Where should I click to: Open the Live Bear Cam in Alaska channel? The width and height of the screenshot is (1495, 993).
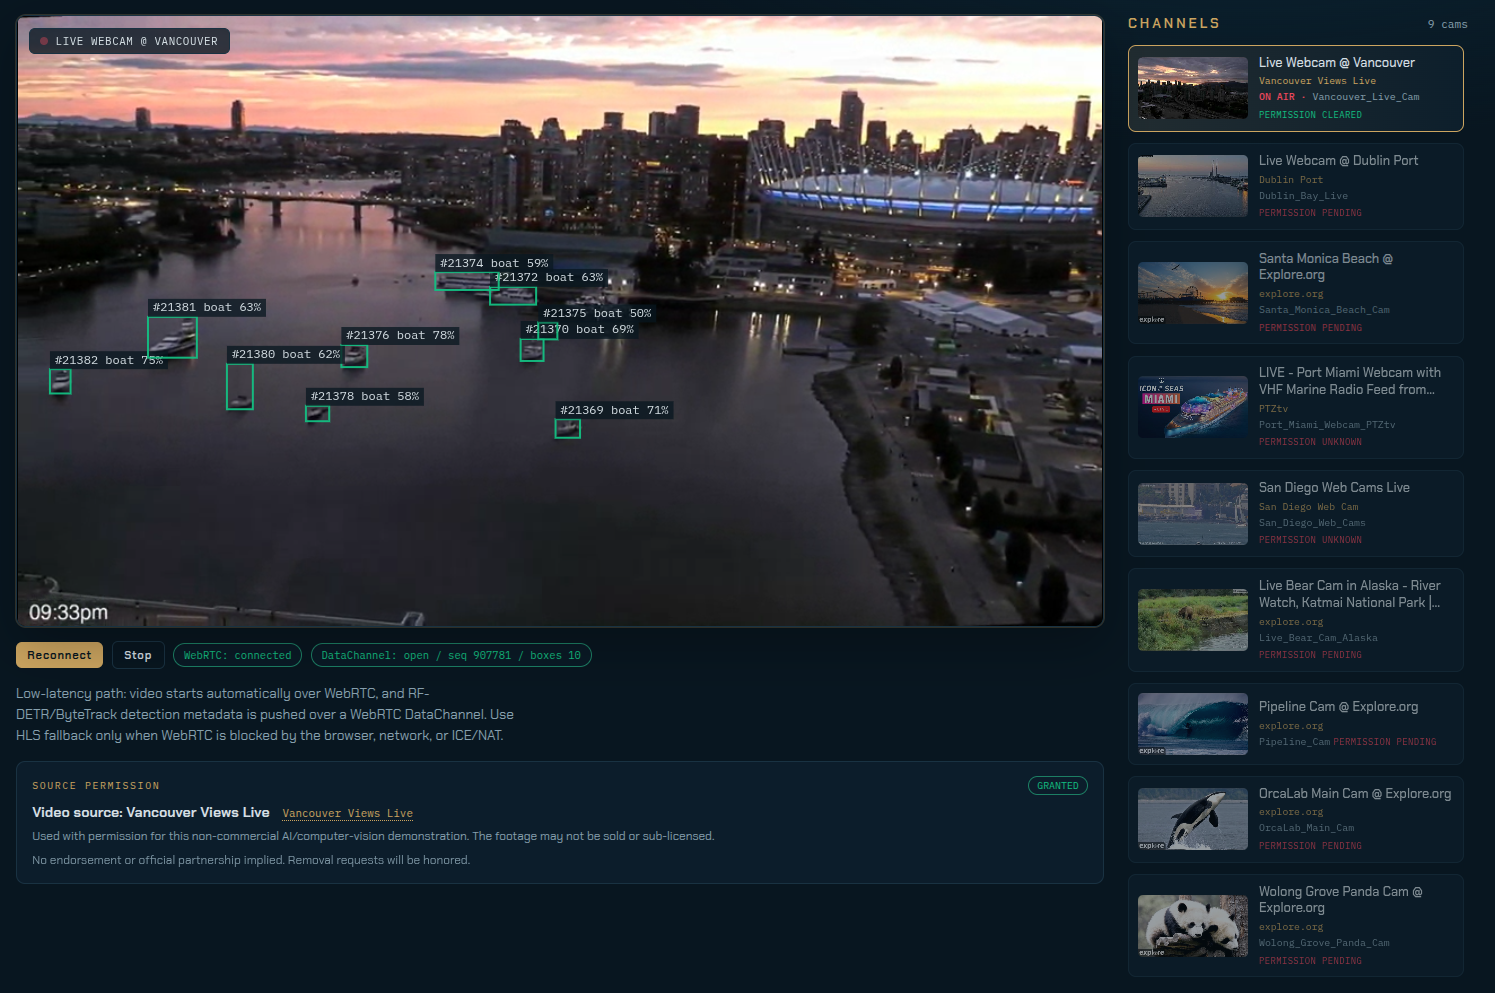tap(1296, 620)
